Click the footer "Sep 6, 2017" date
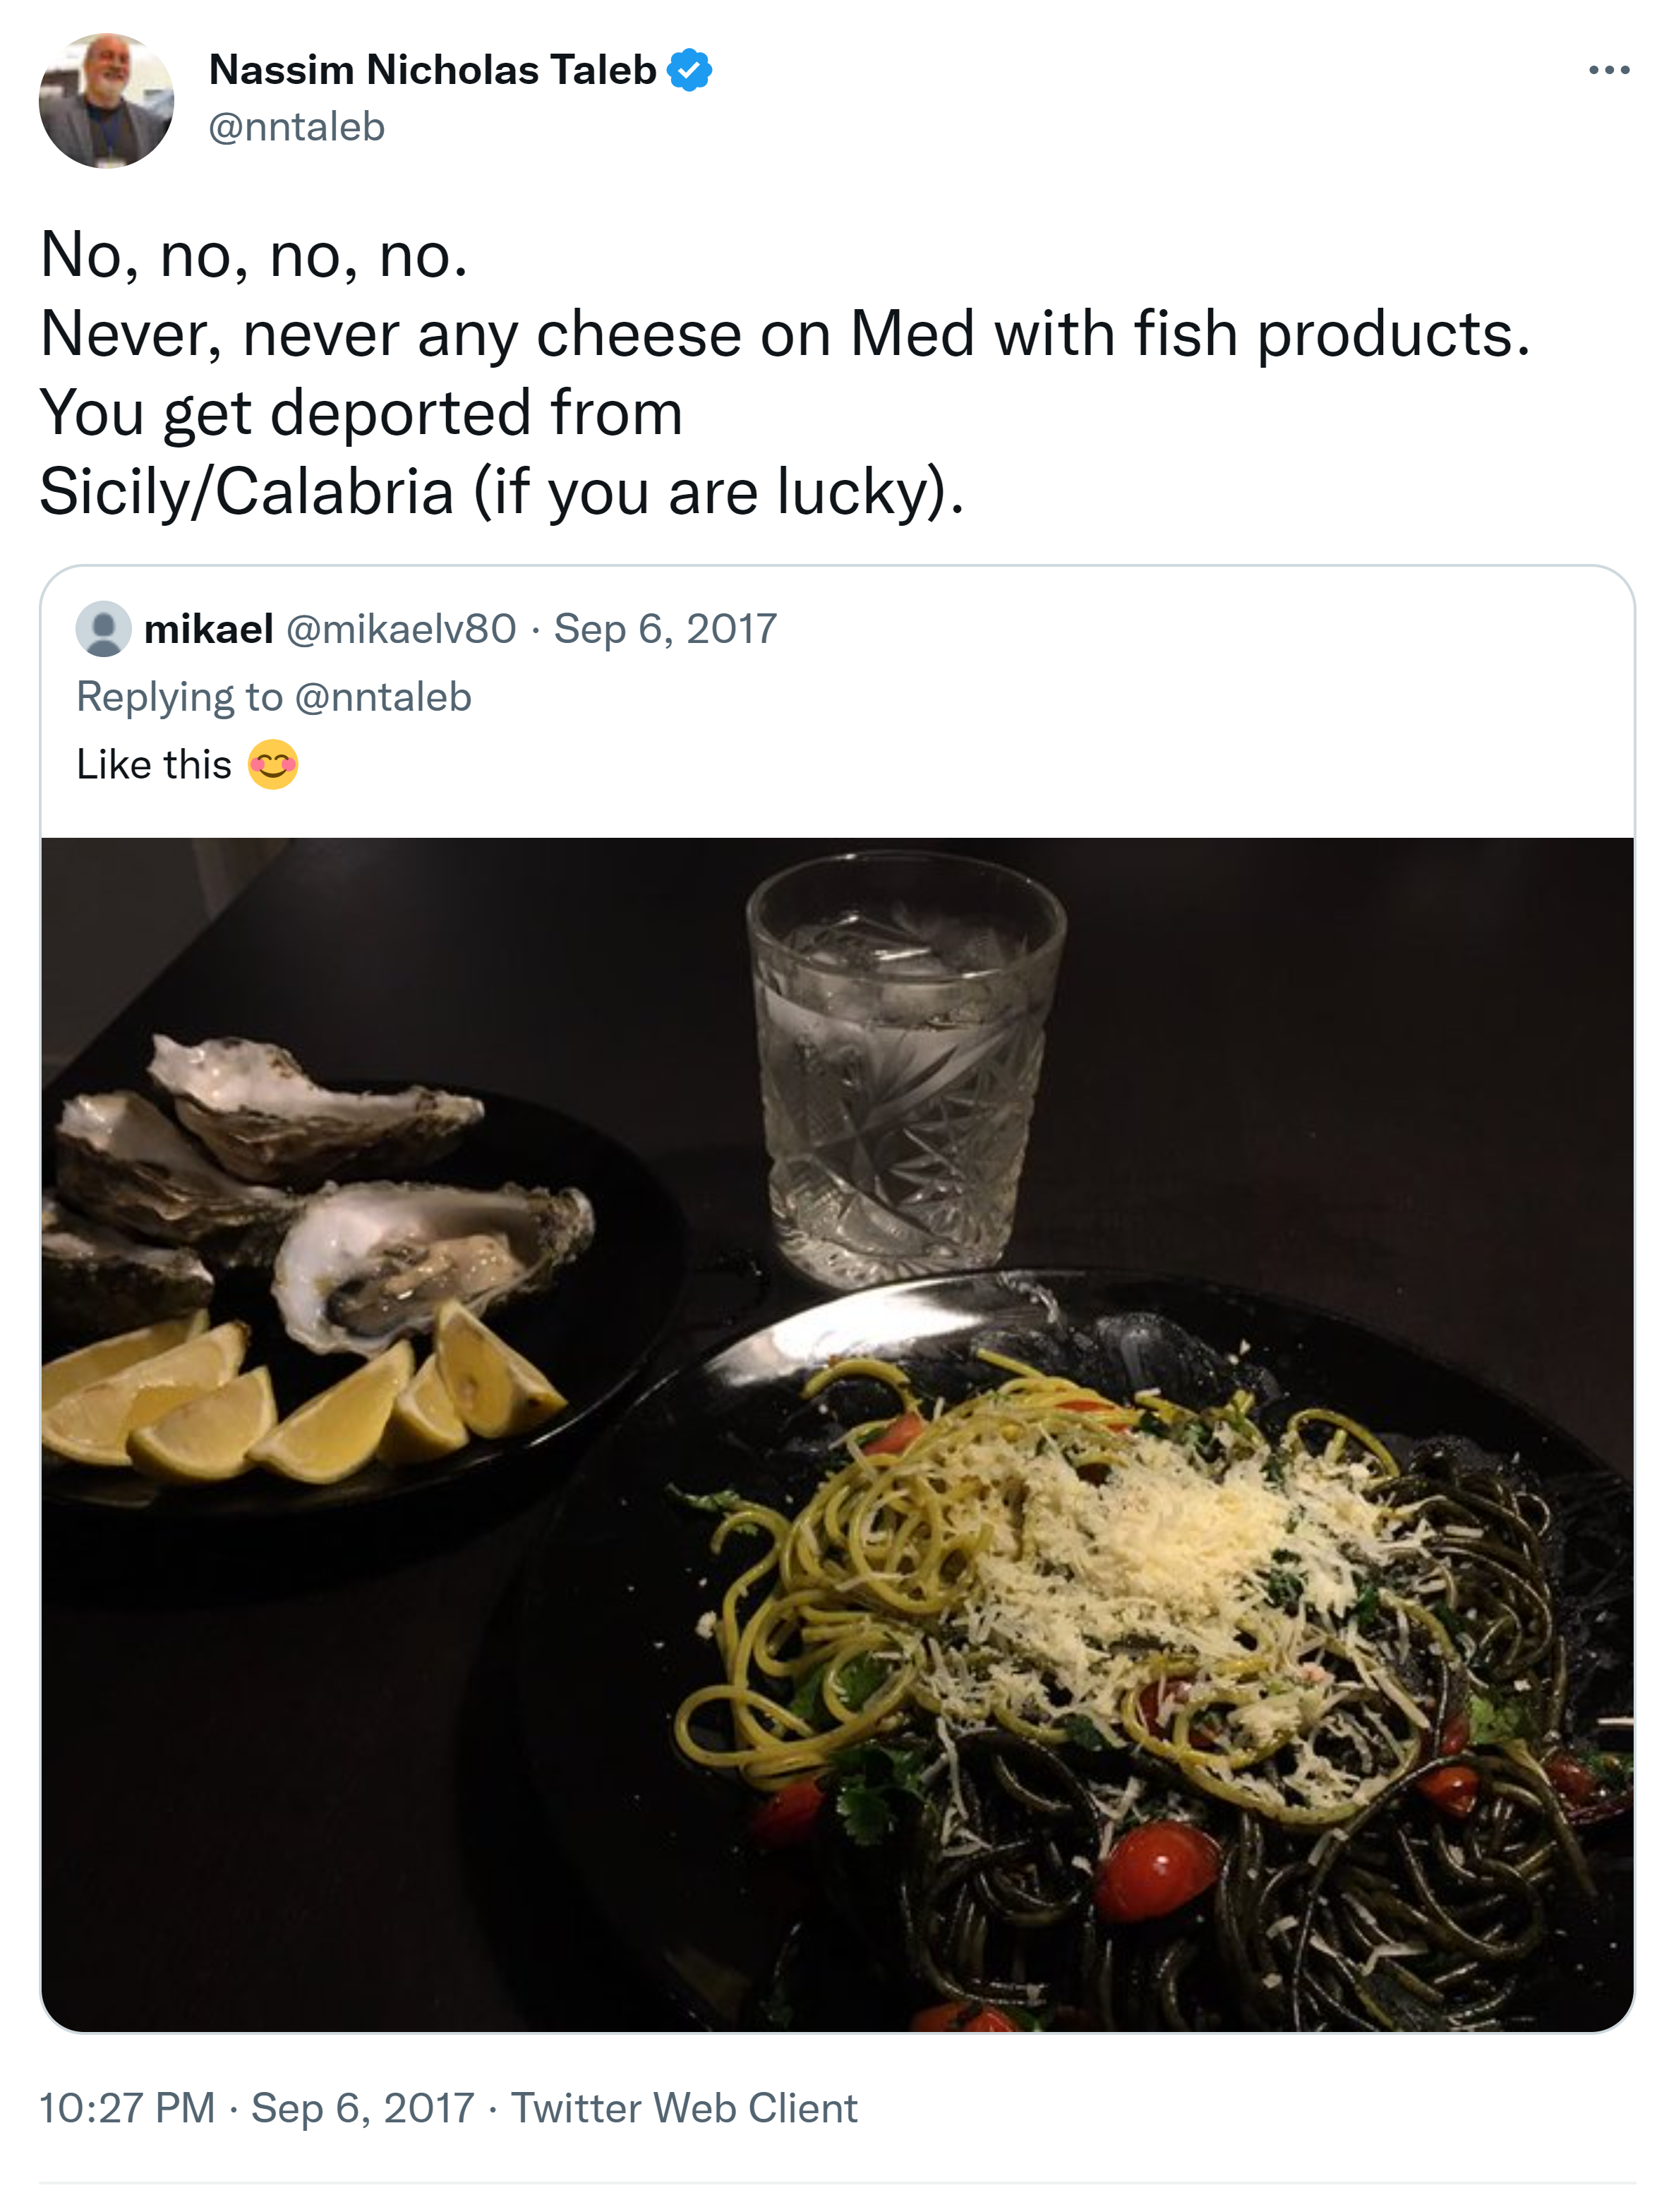Viewport: 1664px width, 2212px height. [x=362, y=2107]
